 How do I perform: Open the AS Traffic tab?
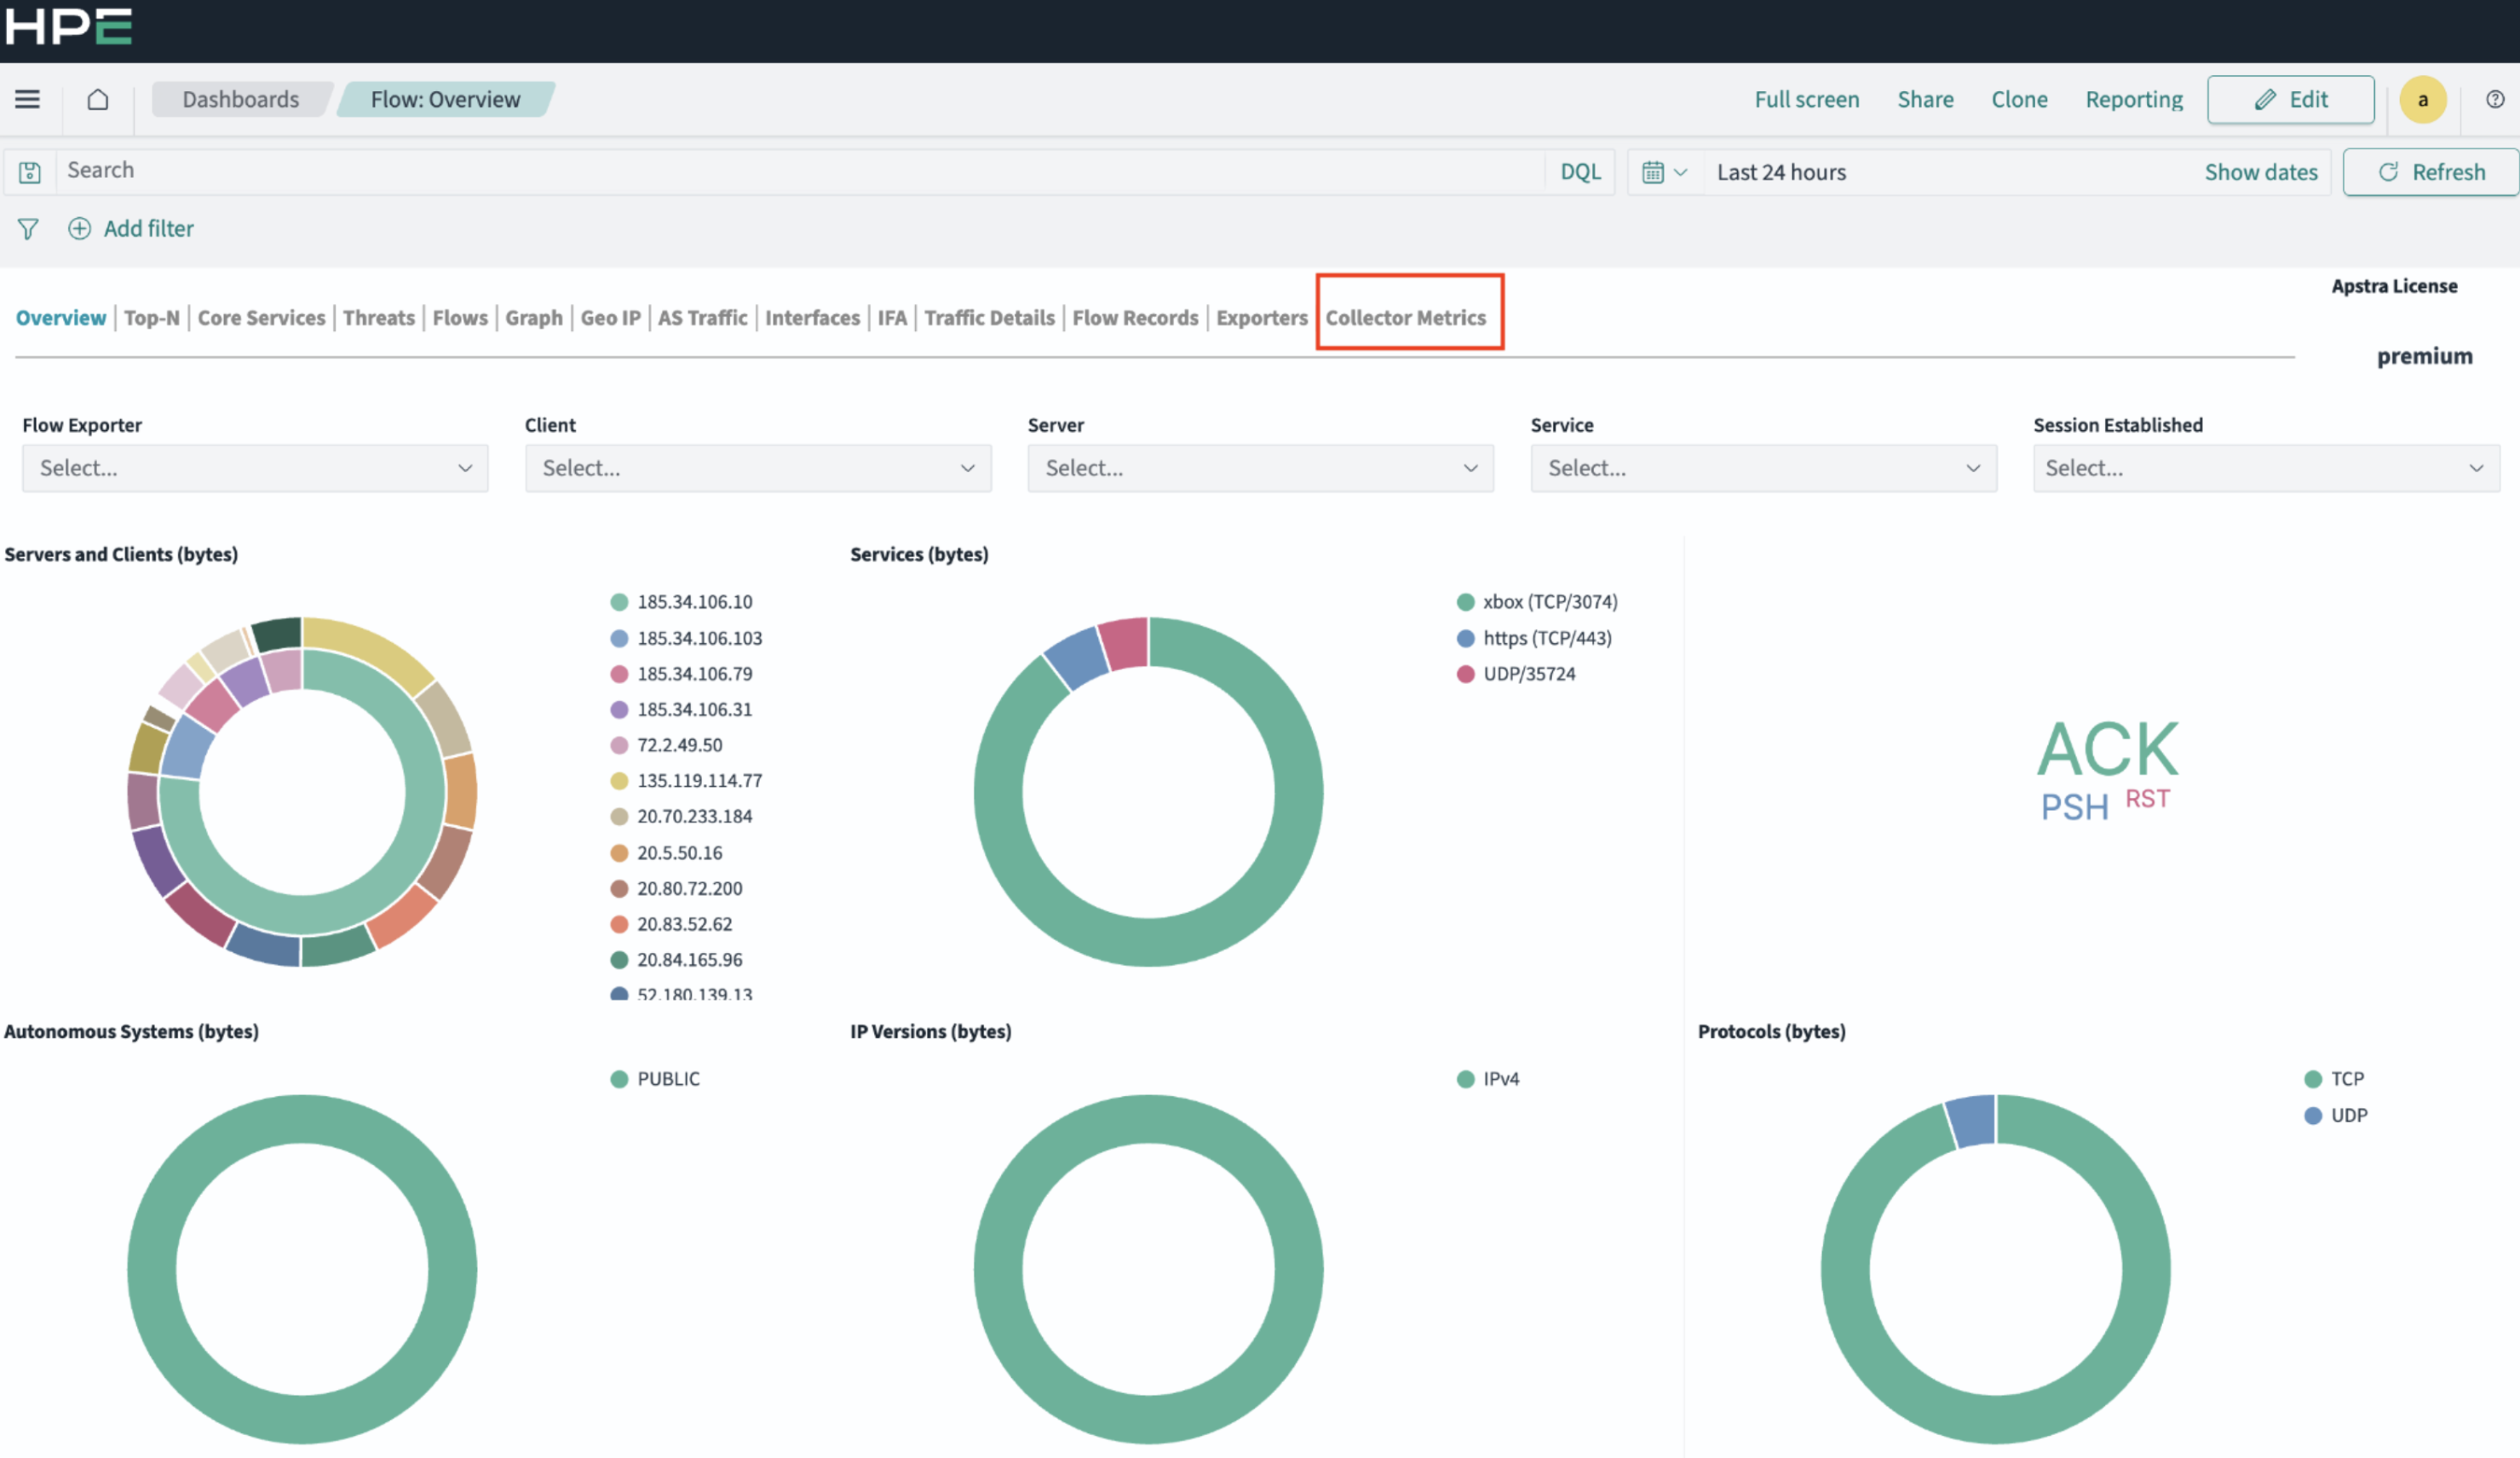702,318
